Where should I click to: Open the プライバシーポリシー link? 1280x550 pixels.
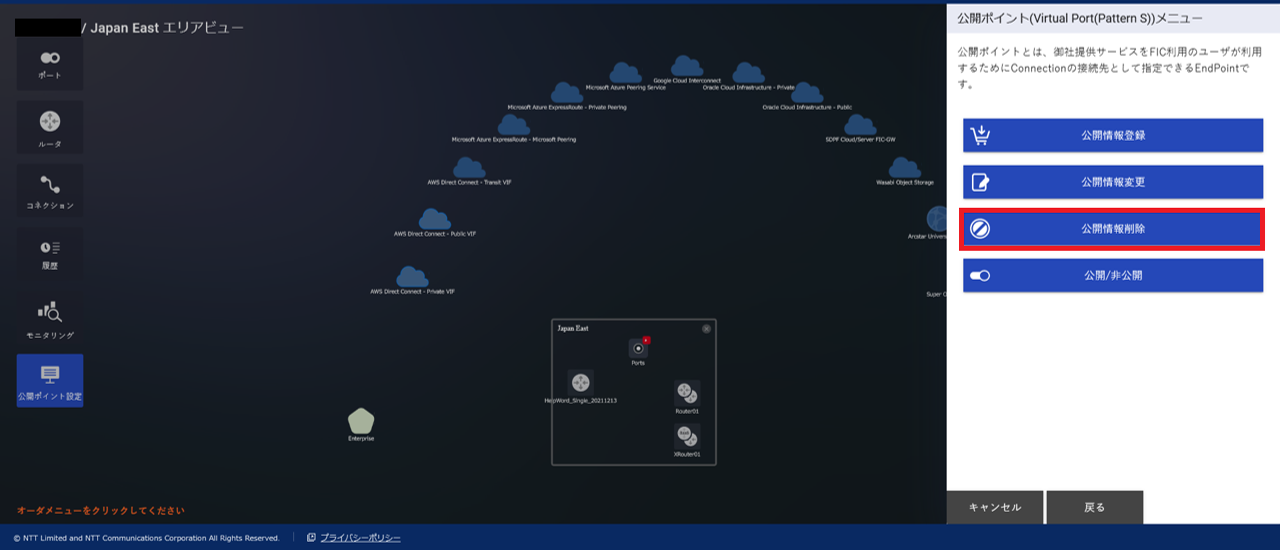[x=360, y=538]
